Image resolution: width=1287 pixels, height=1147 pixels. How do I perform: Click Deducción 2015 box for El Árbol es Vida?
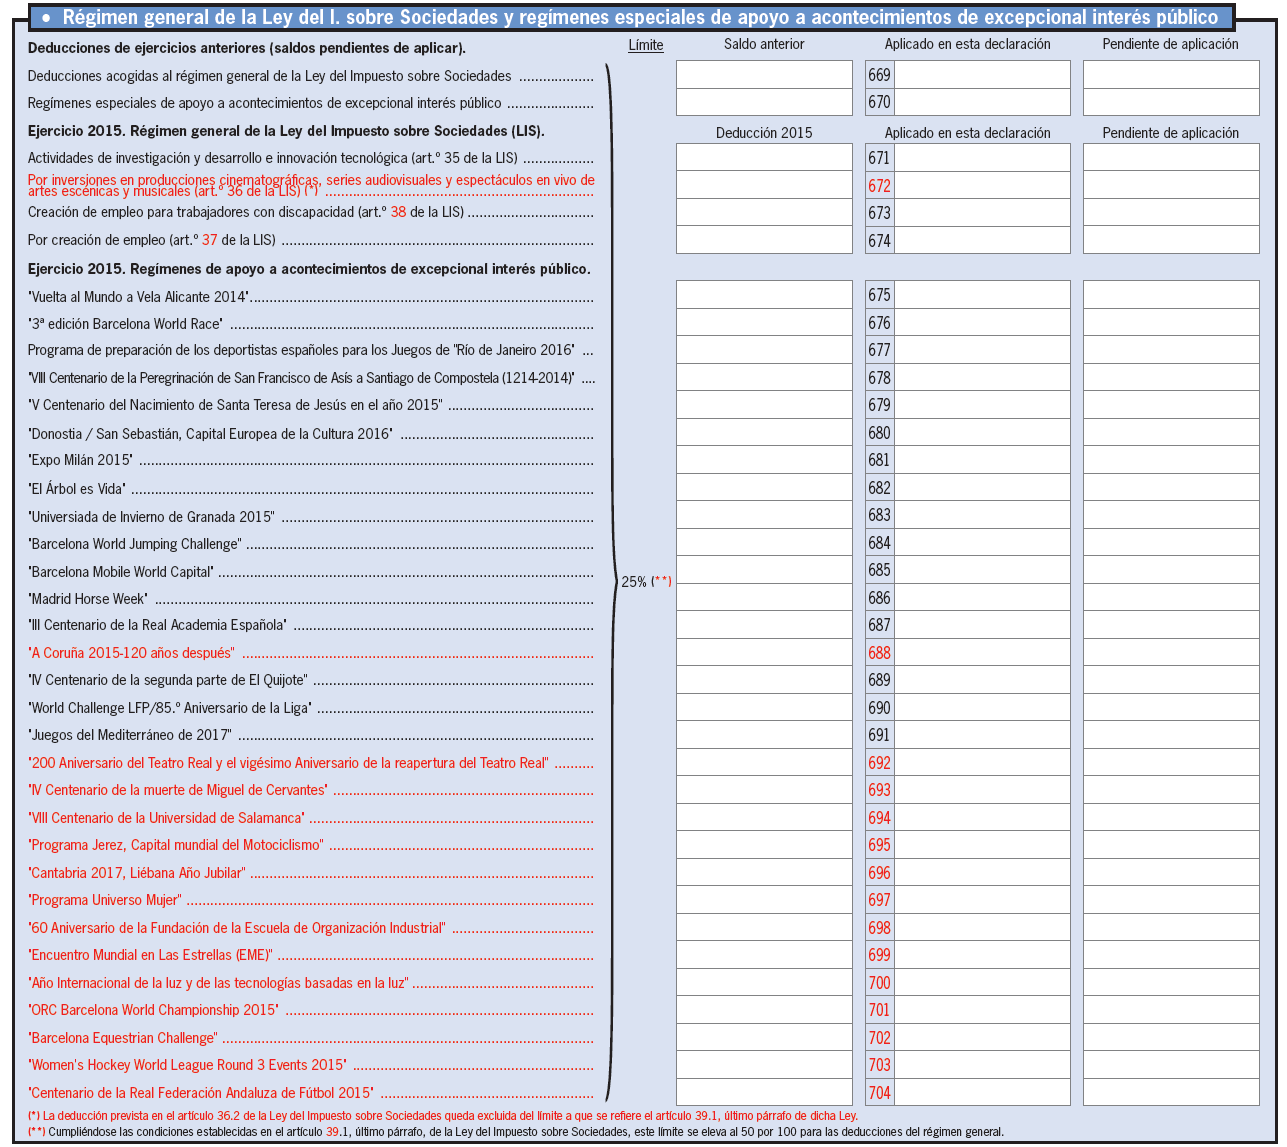tap(764, 487)
